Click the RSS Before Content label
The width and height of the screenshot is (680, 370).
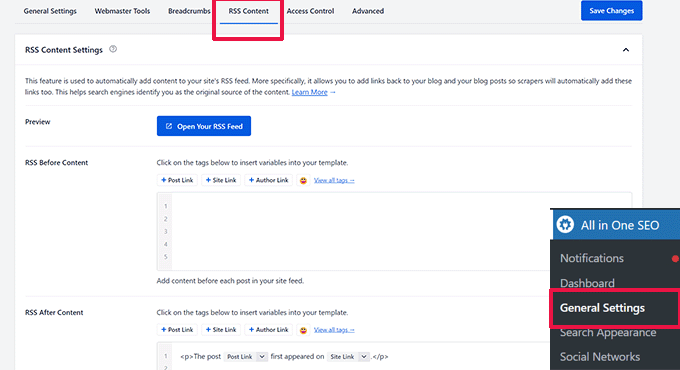pos(56,163)
